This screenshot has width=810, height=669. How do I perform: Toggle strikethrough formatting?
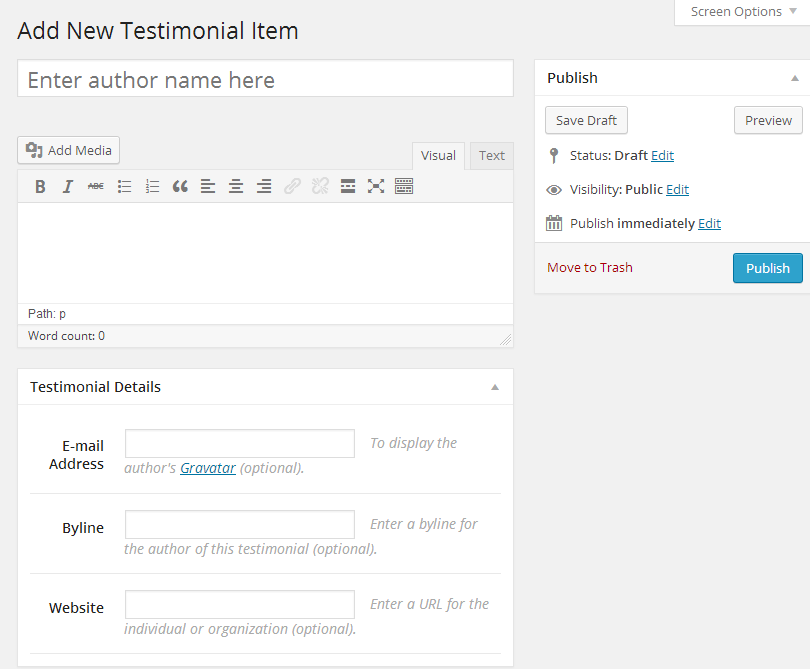pos(96,186)
